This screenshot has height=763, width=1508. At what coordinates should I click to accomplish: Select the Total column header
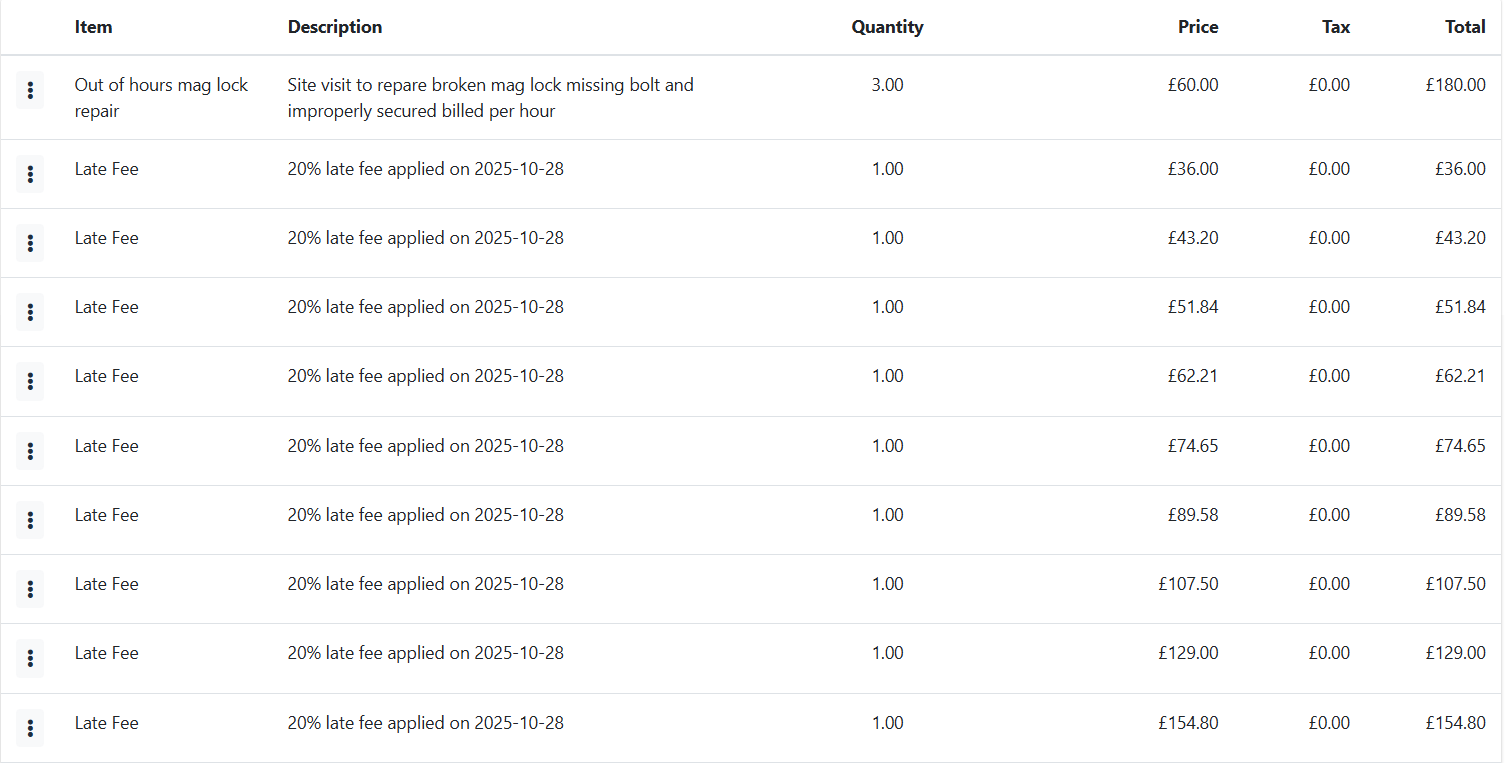pyautogui.click(x=1465, y=27)
